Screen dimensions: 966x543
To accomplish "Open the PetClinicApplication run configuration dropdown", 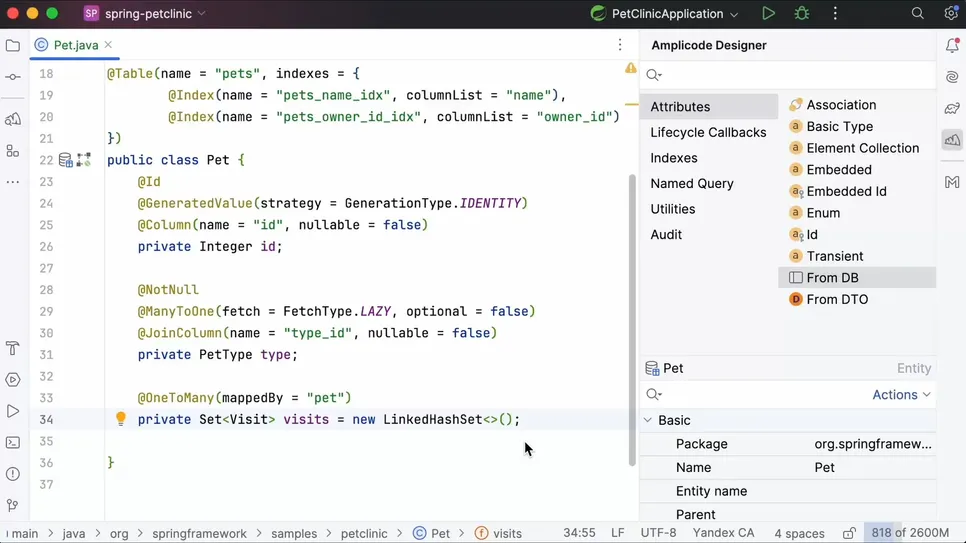I will (664, 14).
